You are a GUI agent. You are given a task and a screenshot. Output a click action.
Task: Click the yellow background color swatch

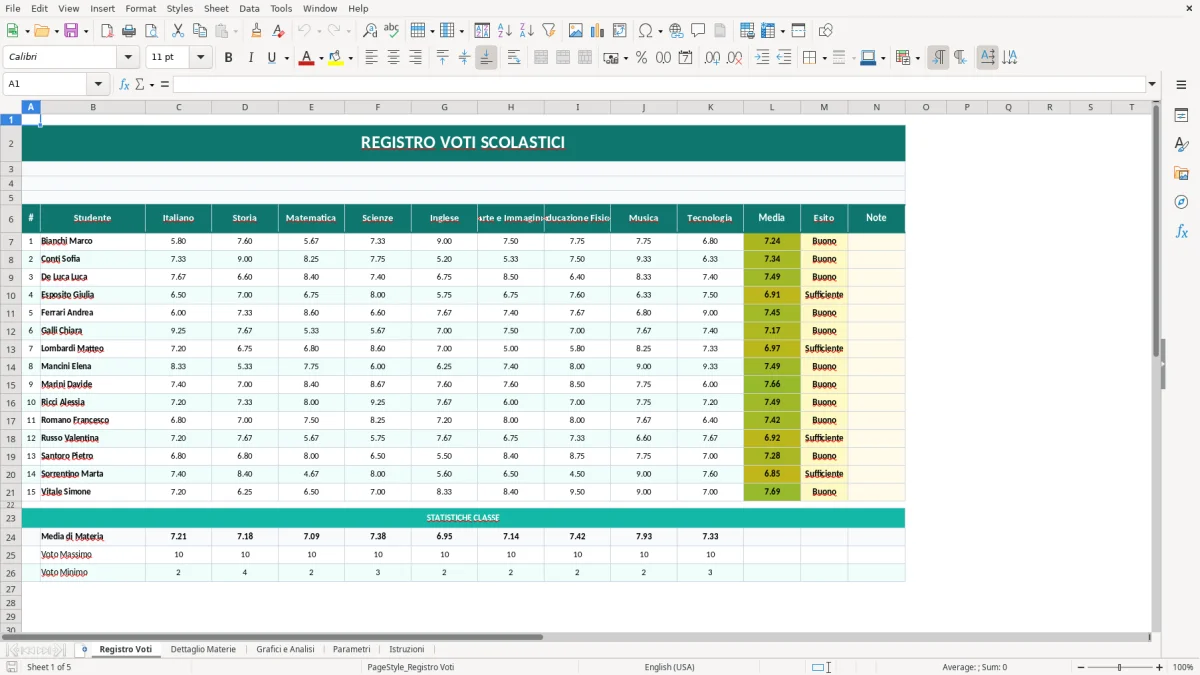(x=335, y=58)
